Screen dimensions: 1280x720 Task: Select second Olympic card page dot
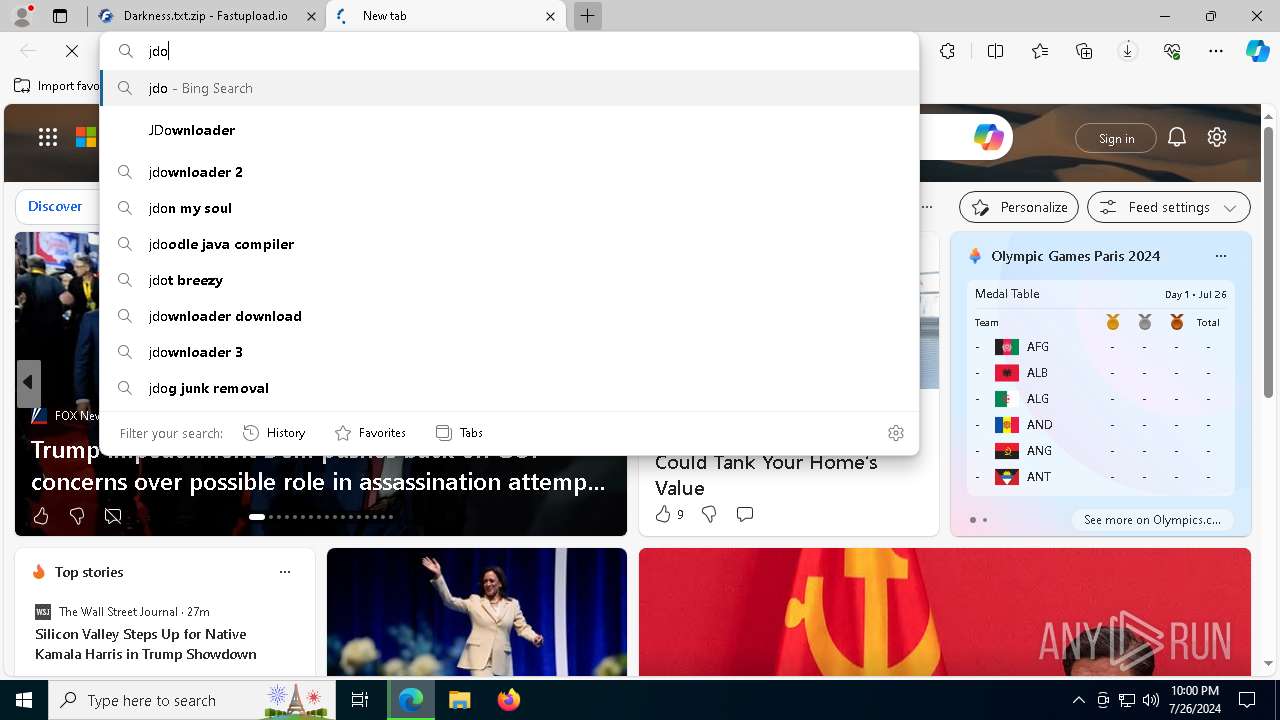[985, 520]
